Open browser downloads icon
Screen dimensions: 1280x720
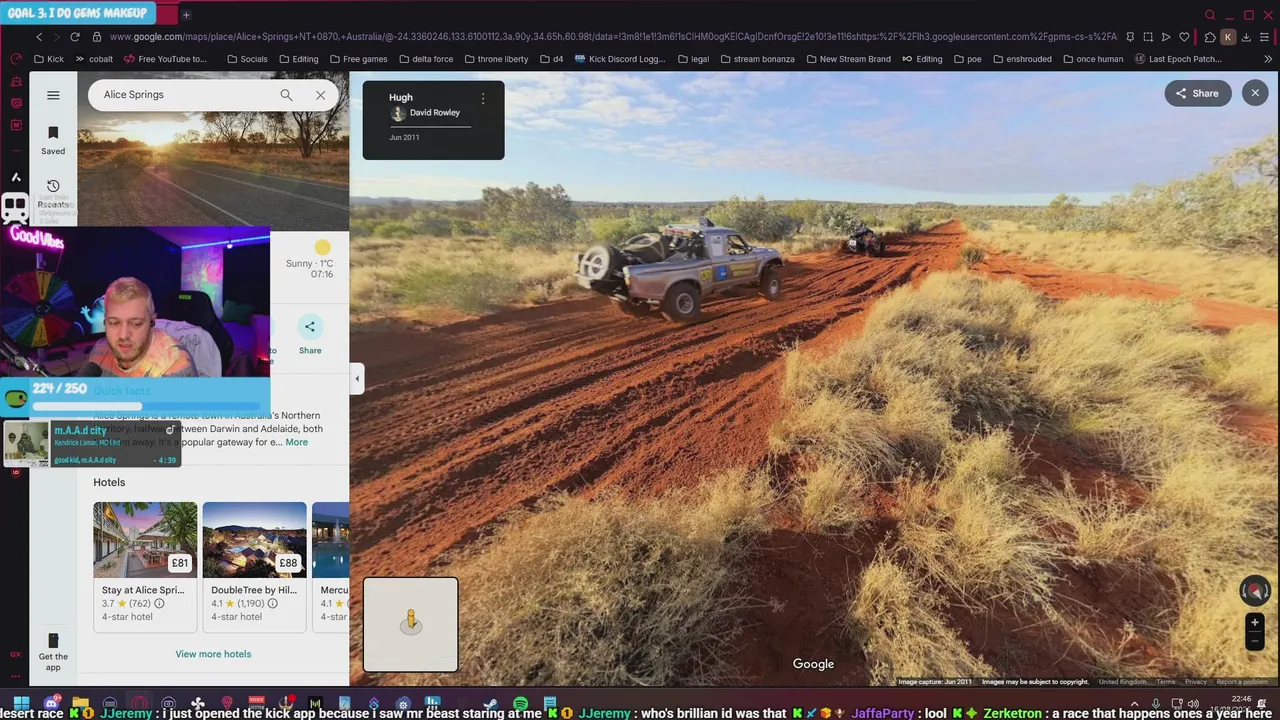click(x=1246, y=37)
